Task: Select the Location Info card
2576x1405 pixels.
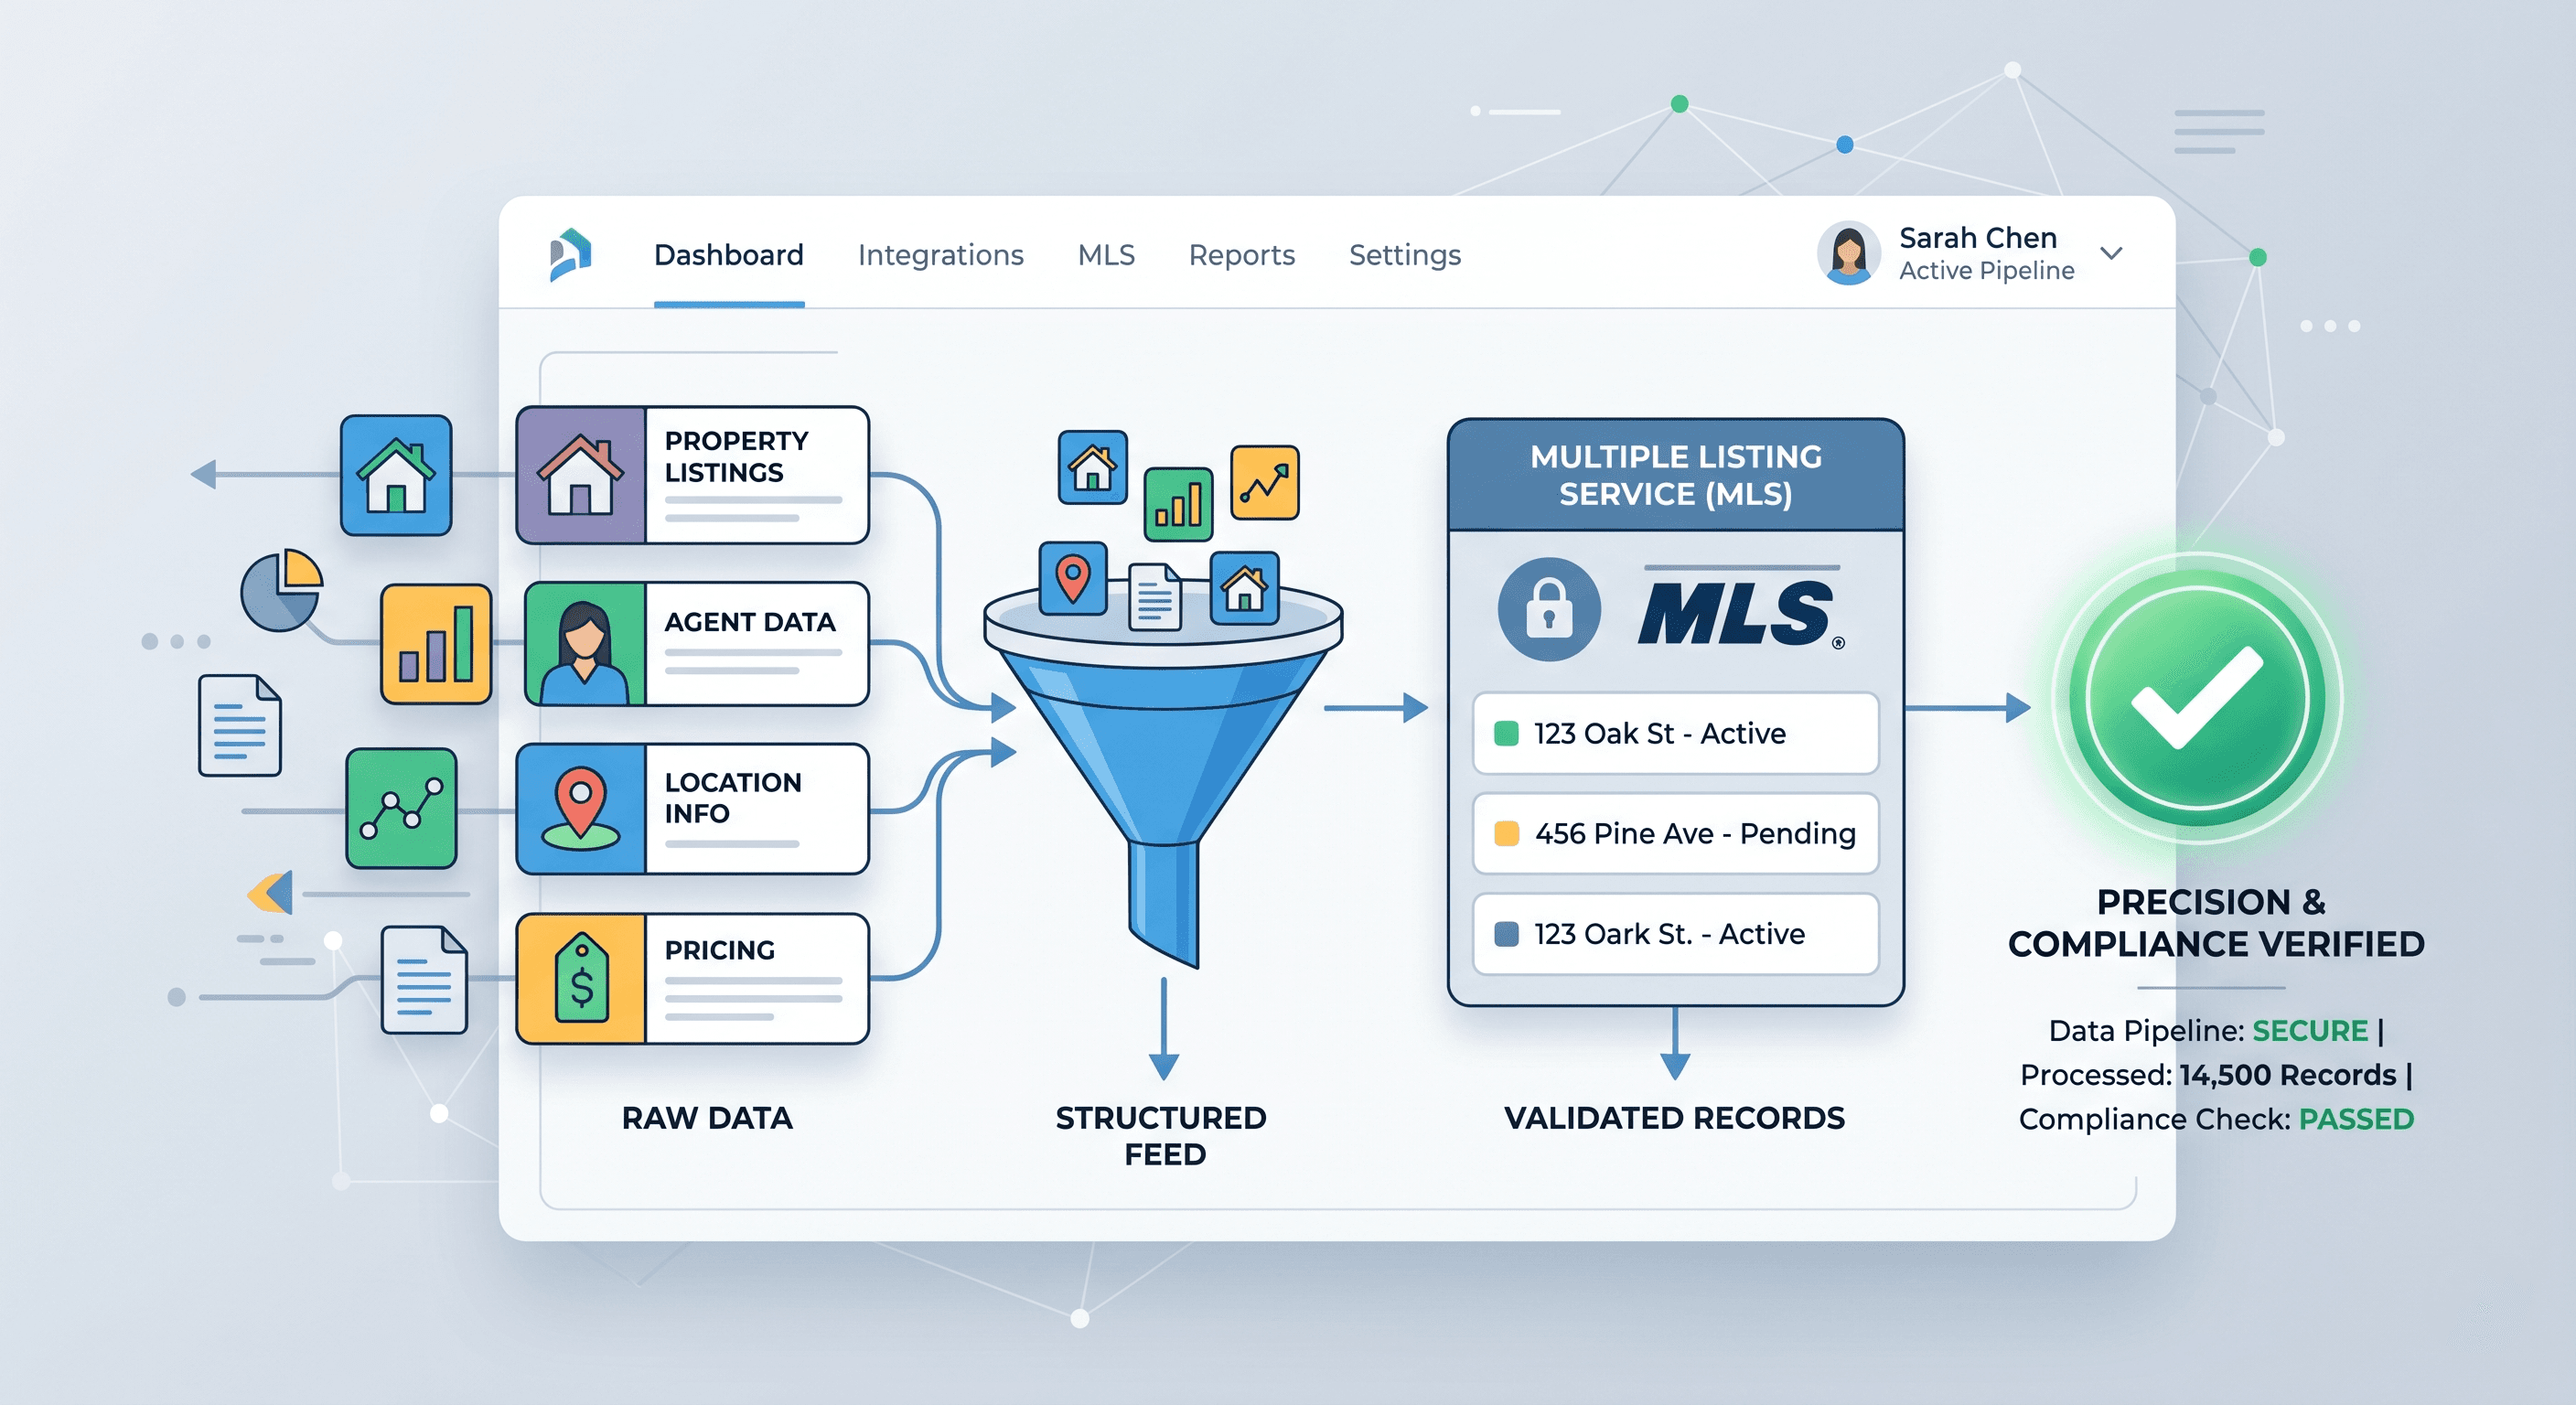Action: point(693,809)
